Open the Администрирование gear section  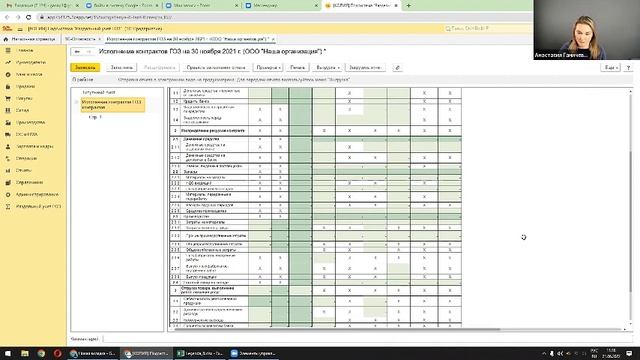click(x=37, y=194)
